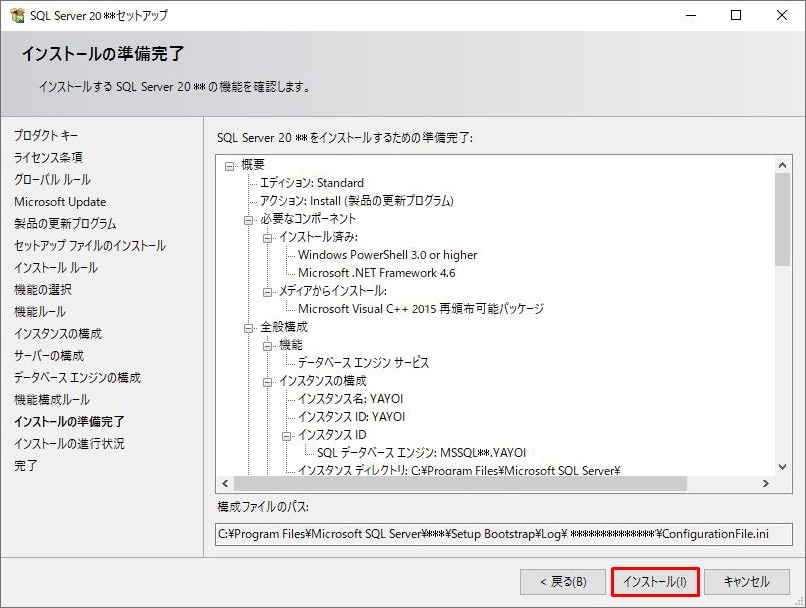
Task: Select the データベース エンジンの構成 step
Action: coord(77,378)
